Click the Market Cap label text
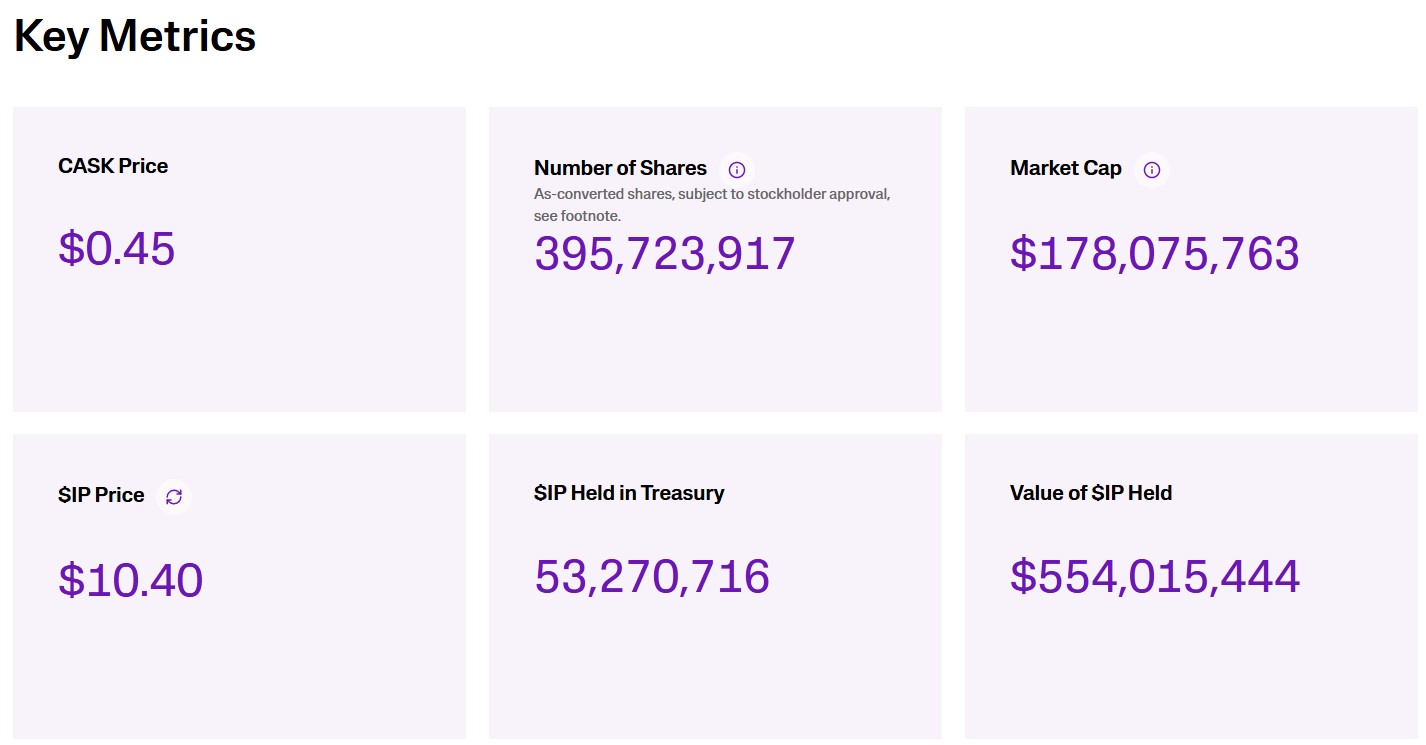The image size is (1426, 745). coord(1065,168)
